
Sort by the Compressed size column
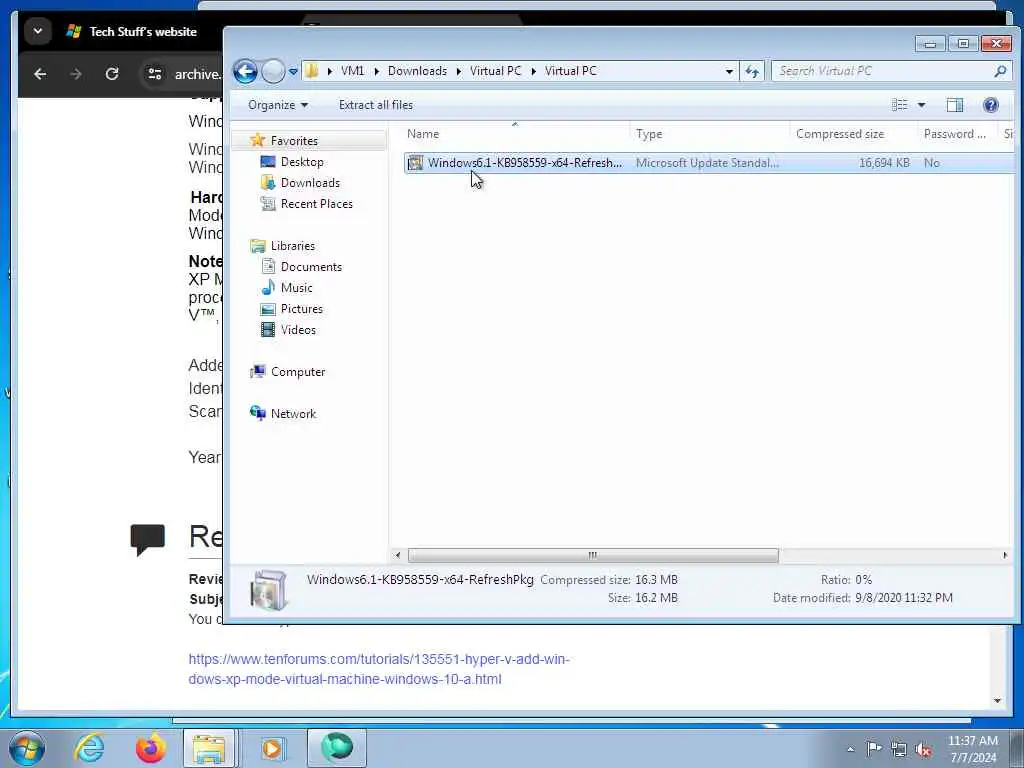coord(854,134)
